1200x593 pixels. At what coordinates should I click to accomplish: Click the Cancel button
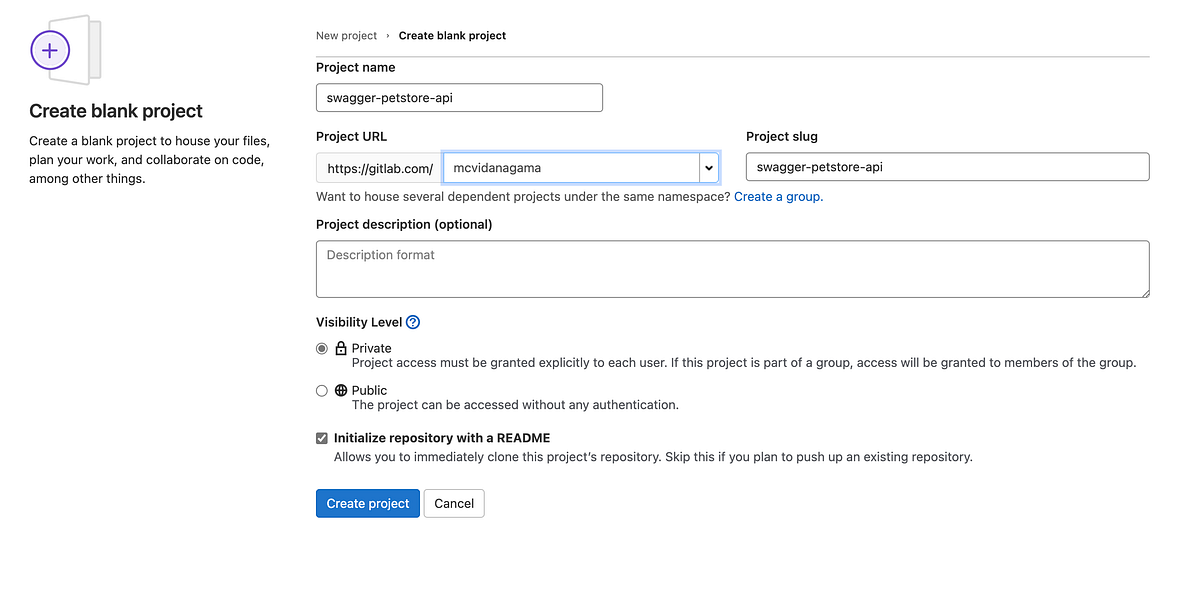(453, 503)
